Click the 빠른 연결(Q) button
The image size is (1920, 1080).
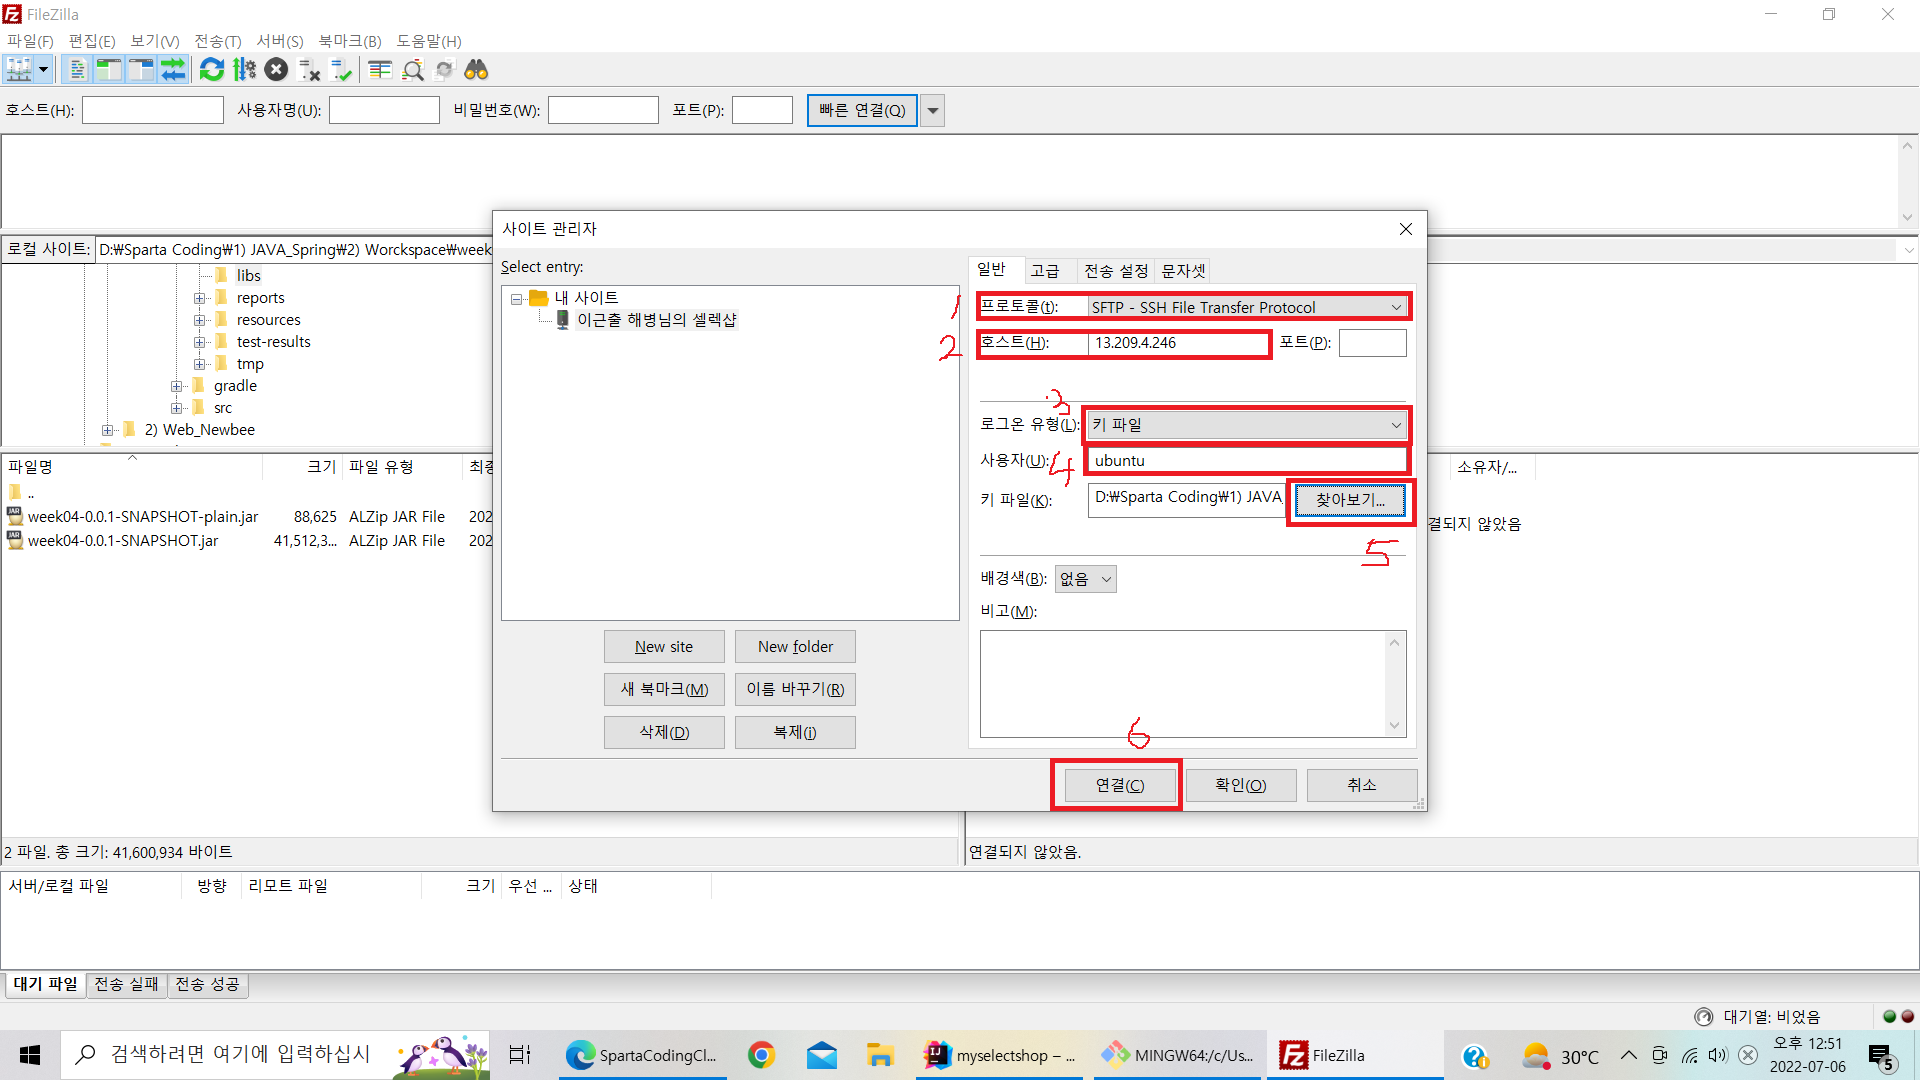click(862, 110)
